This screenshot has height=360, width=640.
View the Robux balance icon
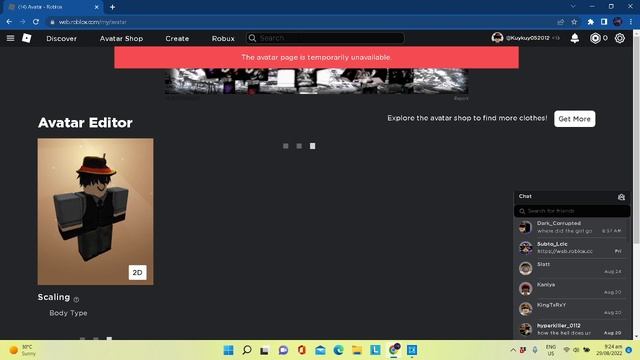595,38
